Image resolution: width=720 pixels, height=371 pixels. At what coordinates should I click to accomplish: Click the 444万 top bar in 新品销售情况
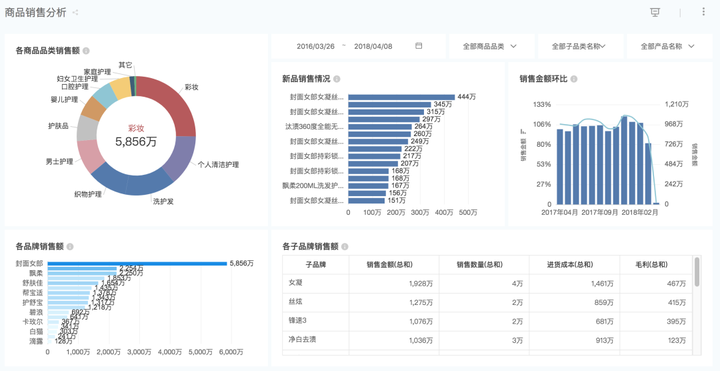point(401,97)
